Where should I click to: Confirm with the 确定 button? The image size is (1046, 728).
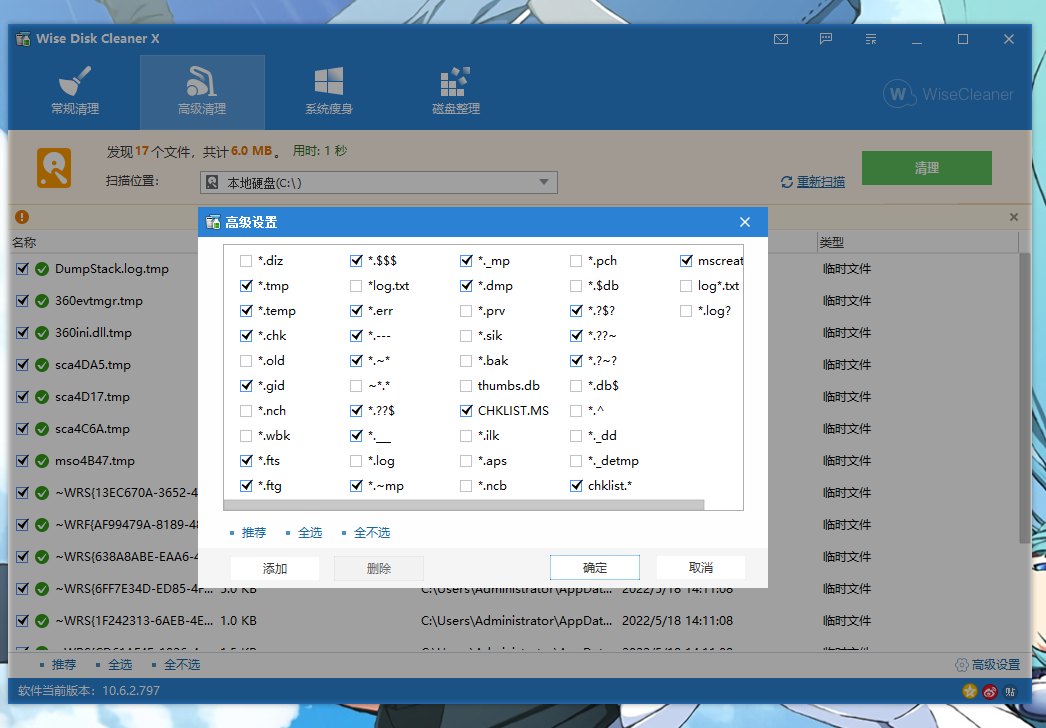[x=594, y=568]
